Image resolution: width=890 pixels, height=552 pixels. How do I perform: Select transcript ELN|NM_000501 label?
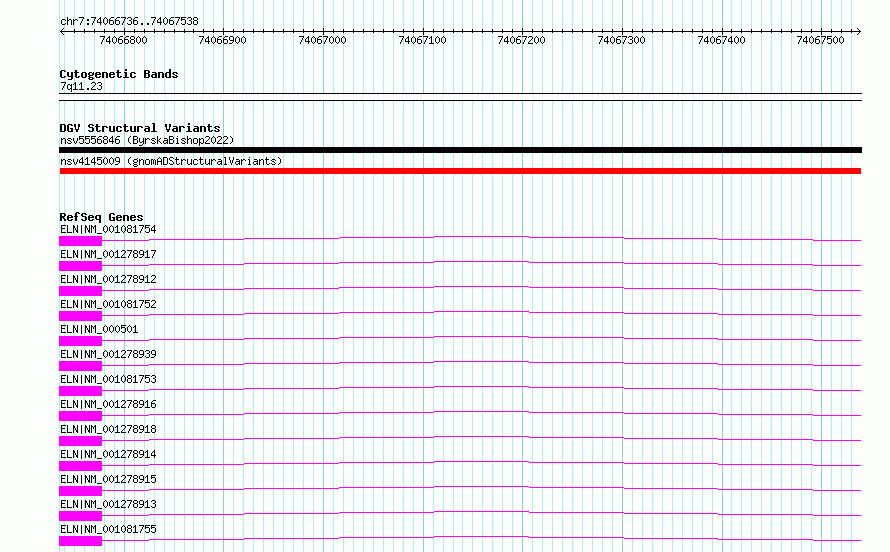(x=99, y=329)
